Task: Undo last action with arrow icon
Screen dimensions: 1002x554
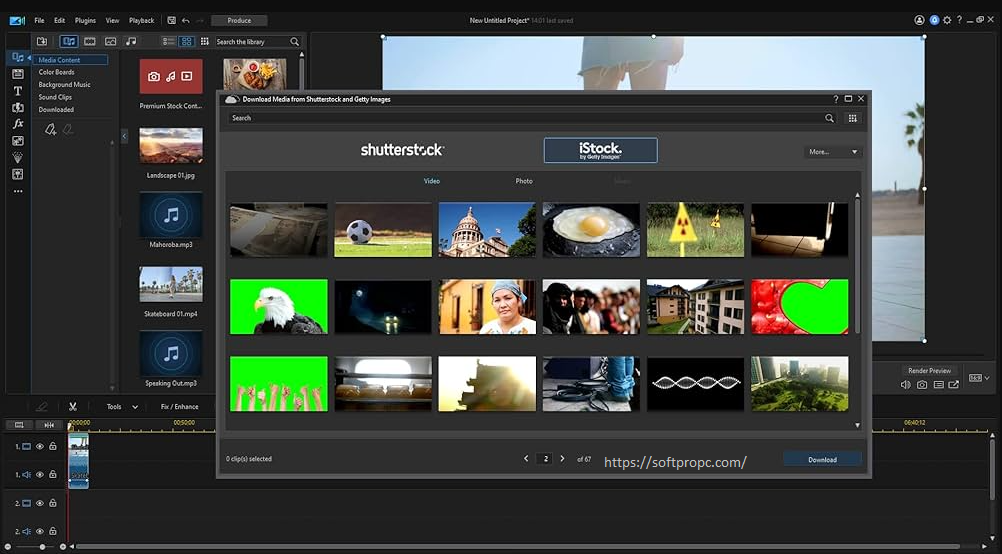Action: coord(186,20)
